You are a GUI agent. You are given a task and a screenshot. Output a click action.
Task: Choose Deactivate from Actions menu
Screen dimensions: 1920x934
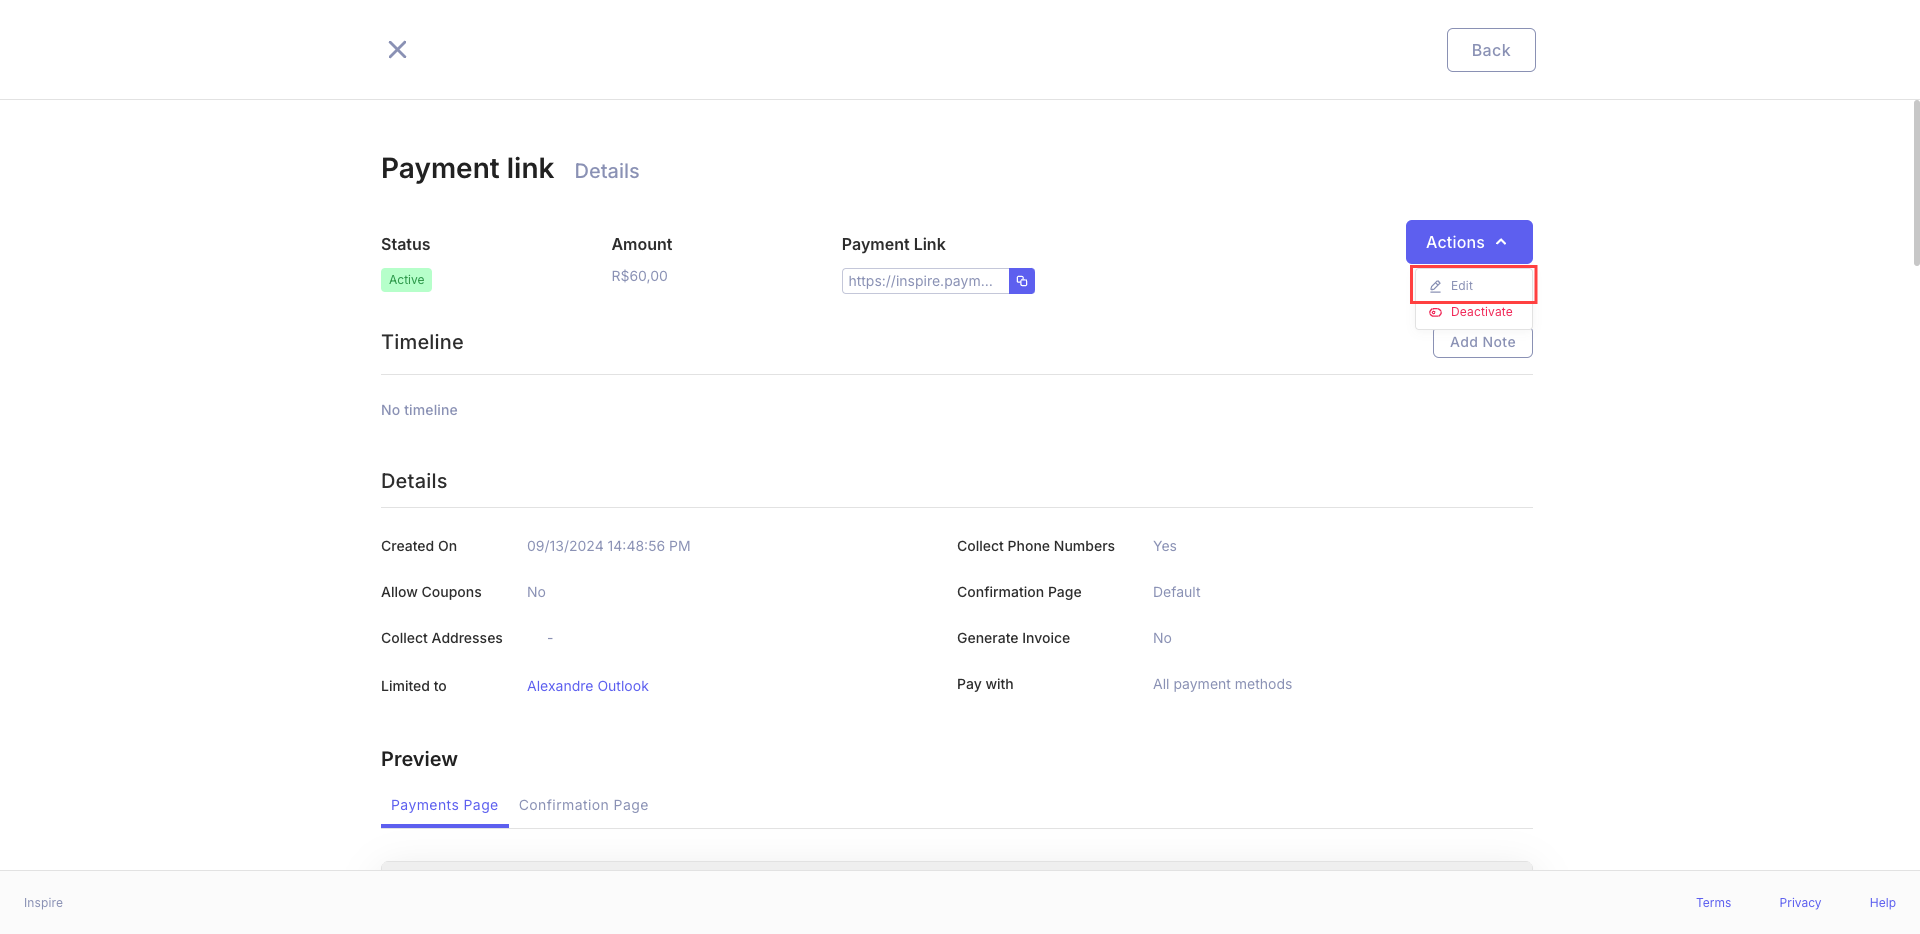tap(1473, 312)
